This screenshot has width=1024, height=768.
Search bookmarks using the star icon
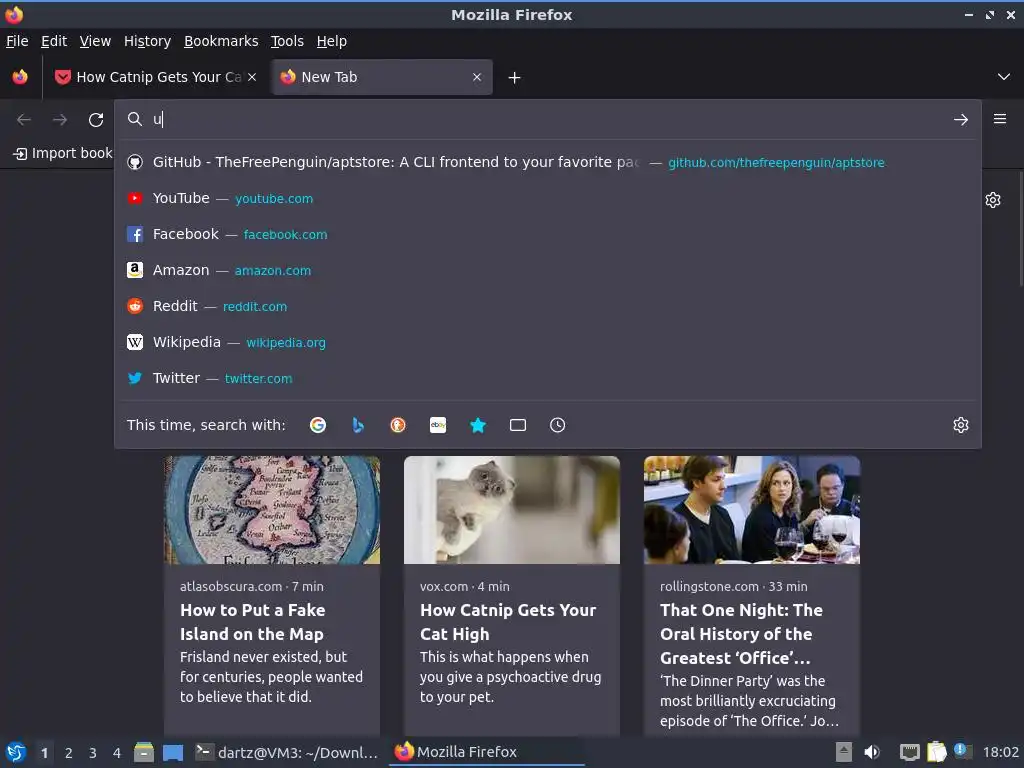point(478,425)
